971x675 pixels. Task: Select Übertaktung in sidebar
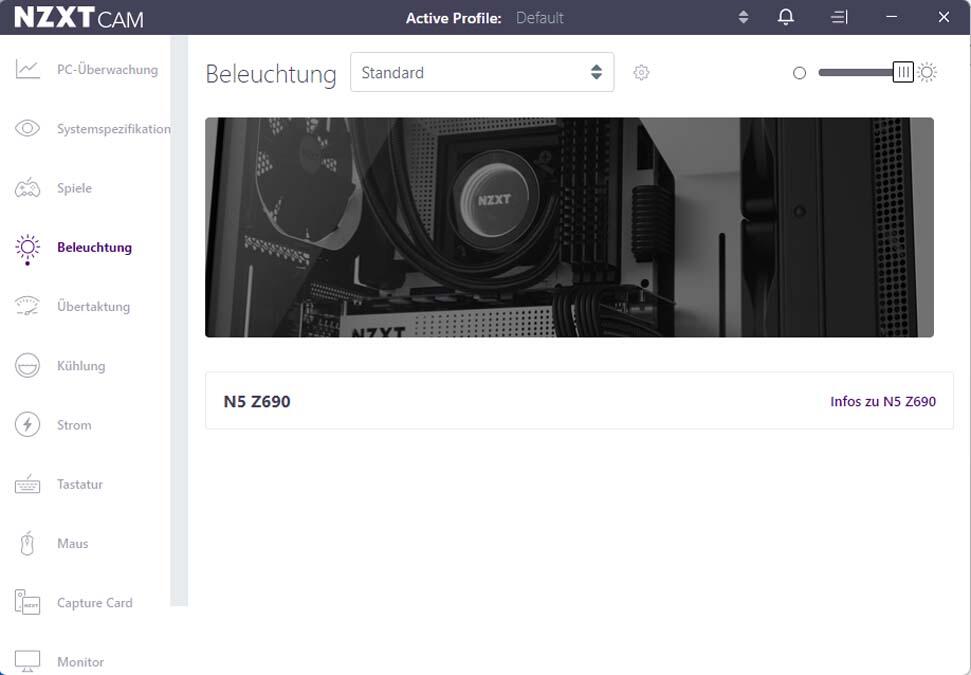[94, 307]
